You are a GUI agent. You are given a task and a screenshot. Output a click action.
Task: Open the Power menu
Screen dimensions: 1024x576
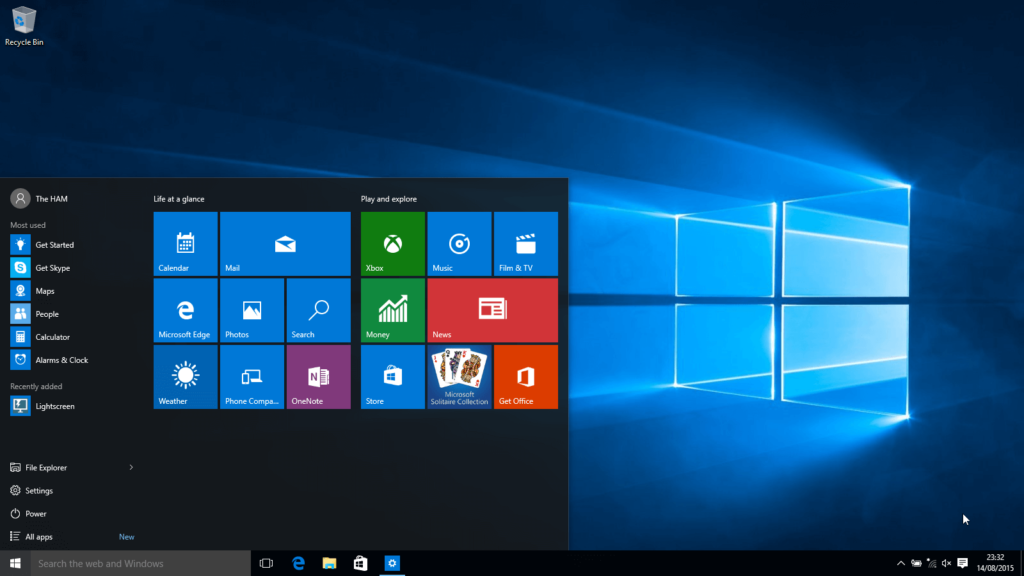click(x=36, y=513)
